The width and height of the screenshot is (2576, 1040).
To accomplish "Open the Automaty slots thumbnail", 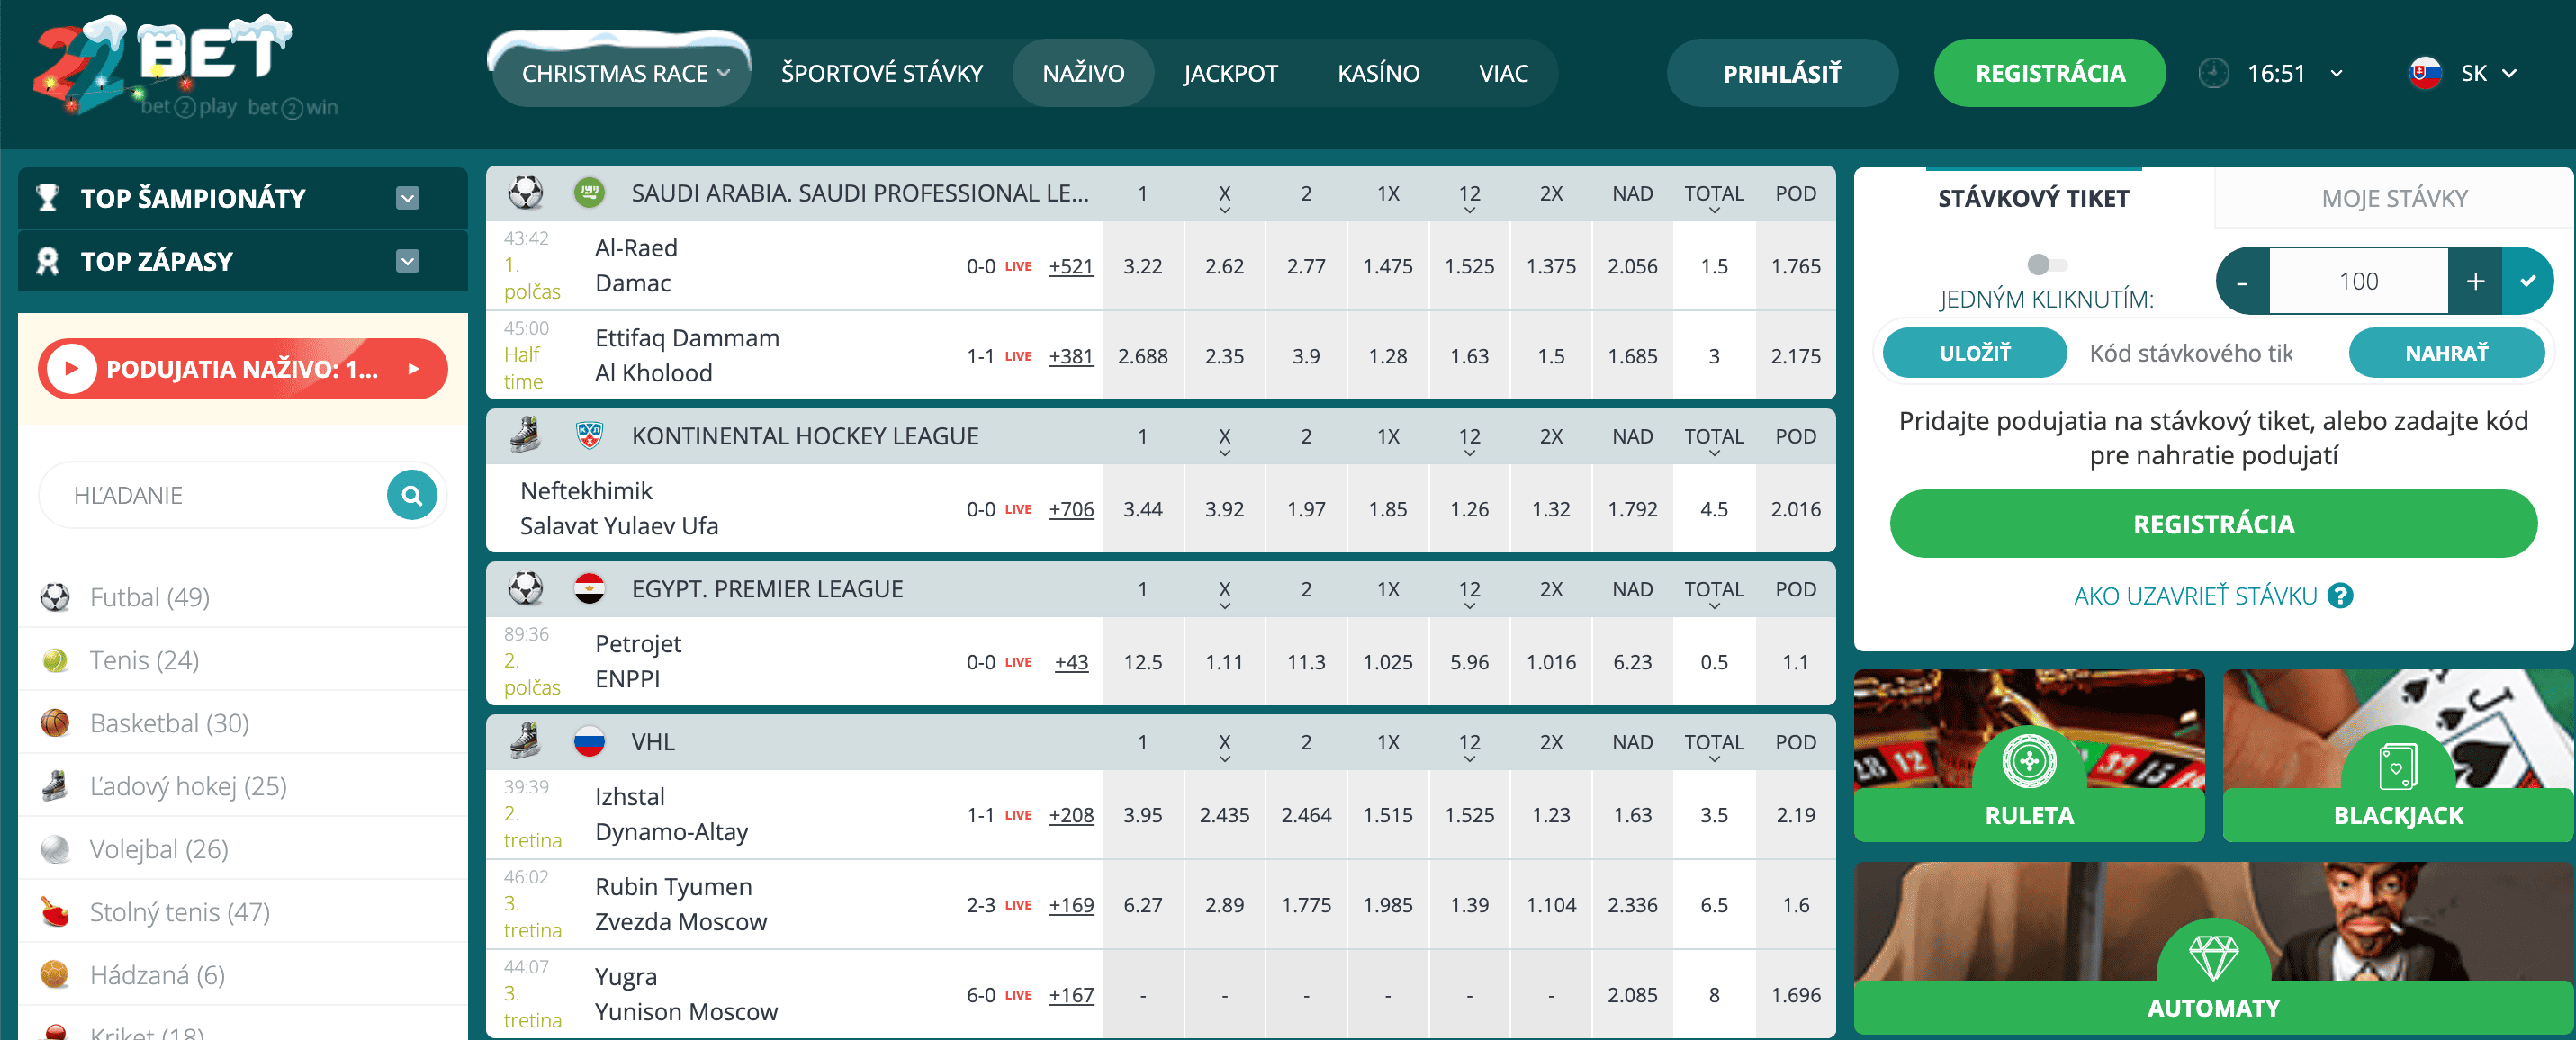I will 2213,948.
